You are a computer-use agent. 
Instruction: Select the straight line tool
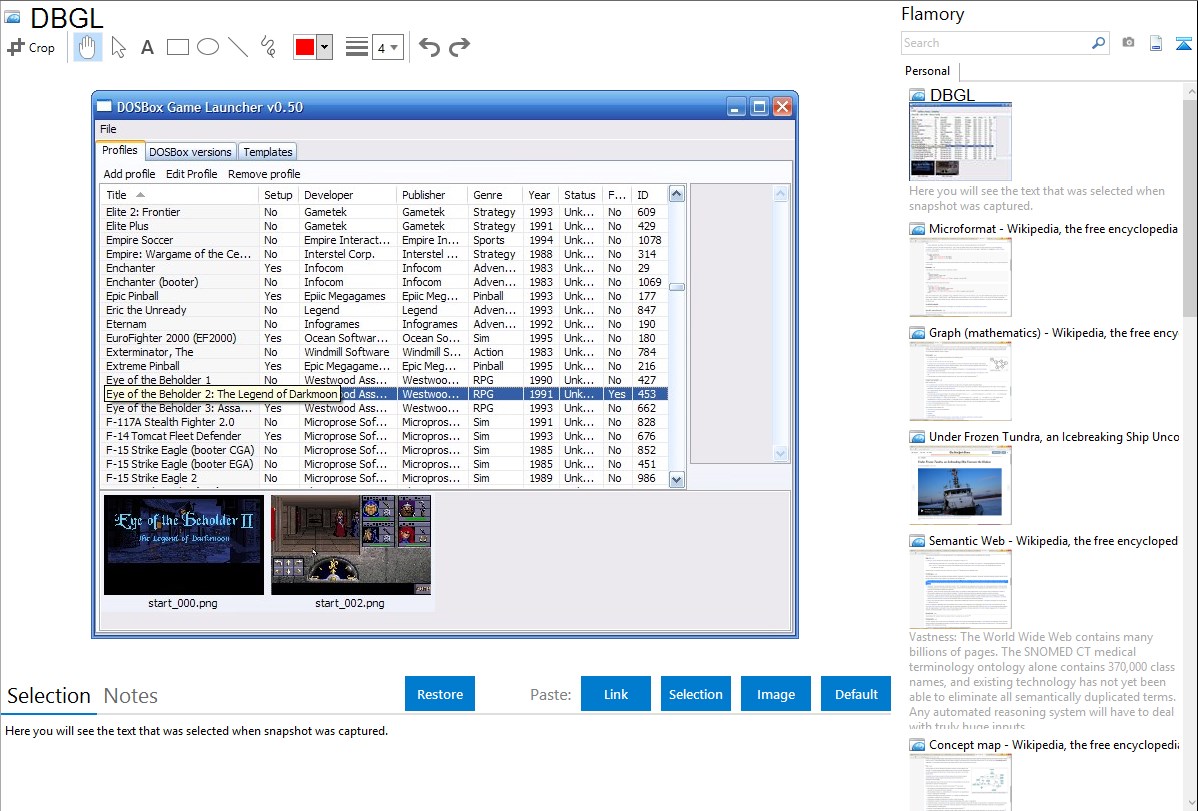(238, 47)
